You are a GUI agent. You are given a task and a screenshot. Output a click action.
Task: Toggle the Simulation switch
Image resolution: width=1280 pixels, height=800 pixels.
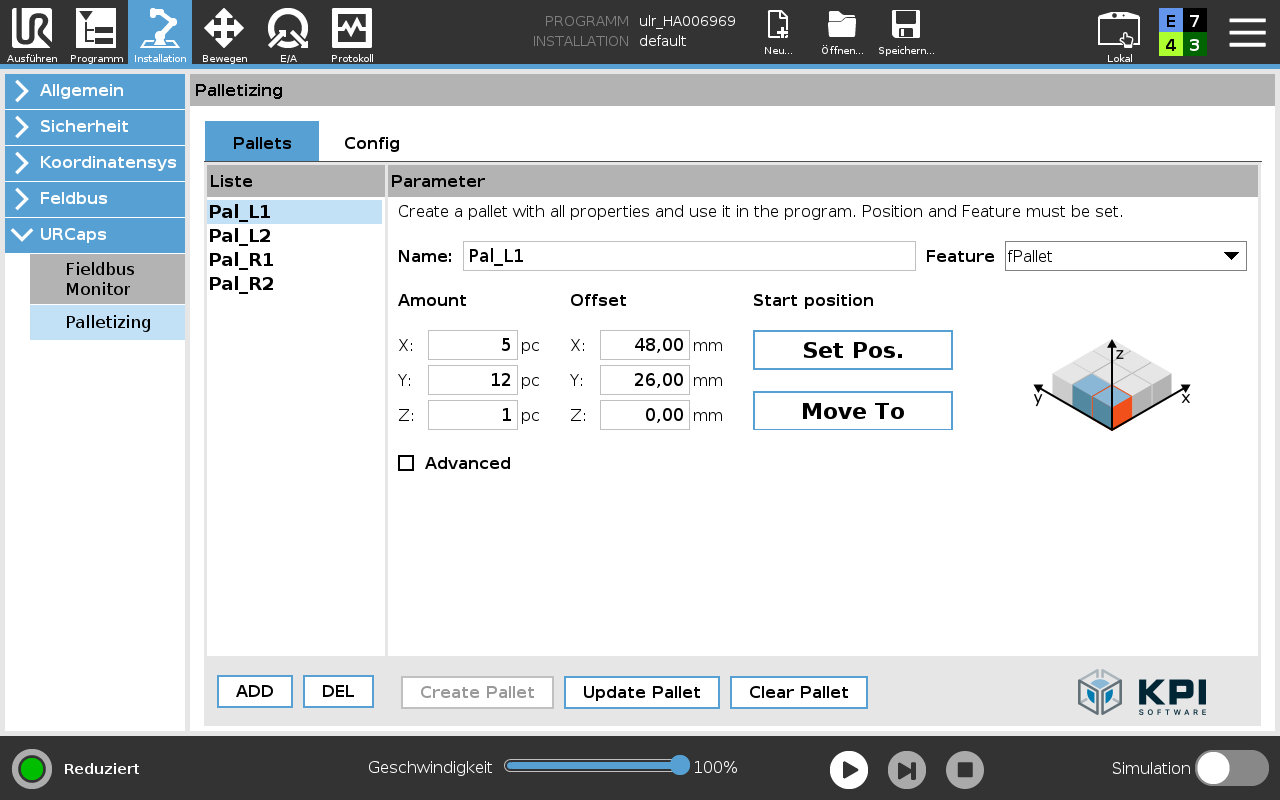click(1232, 768)
